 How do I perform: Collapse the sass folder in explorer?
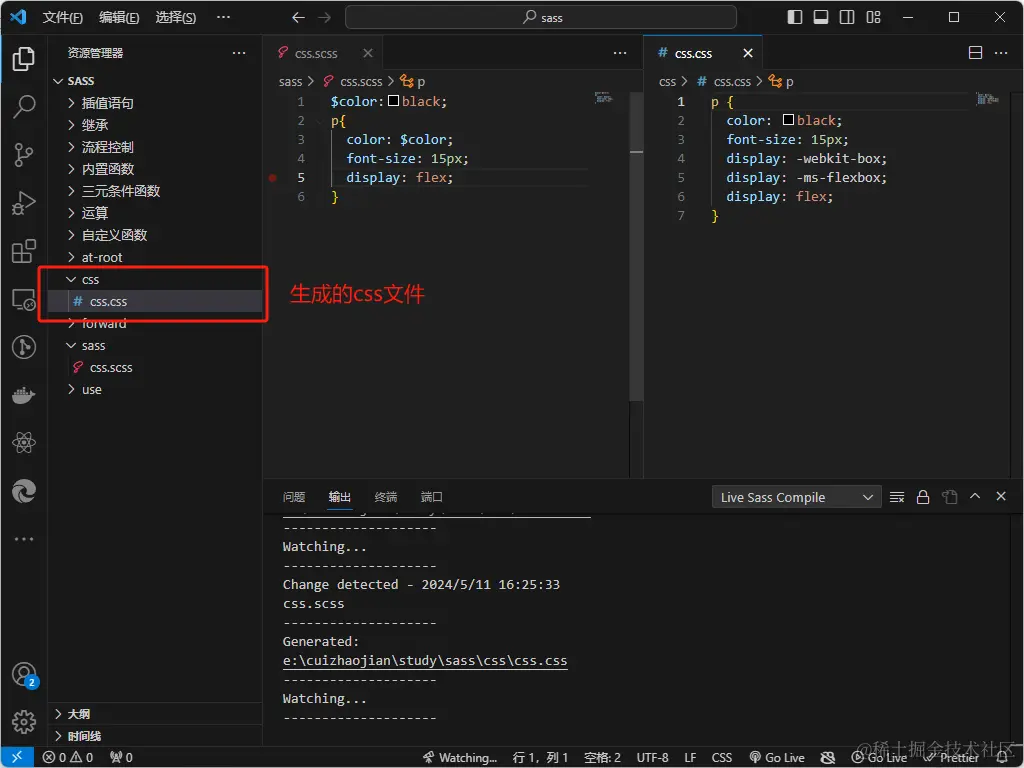click(93, 345)
